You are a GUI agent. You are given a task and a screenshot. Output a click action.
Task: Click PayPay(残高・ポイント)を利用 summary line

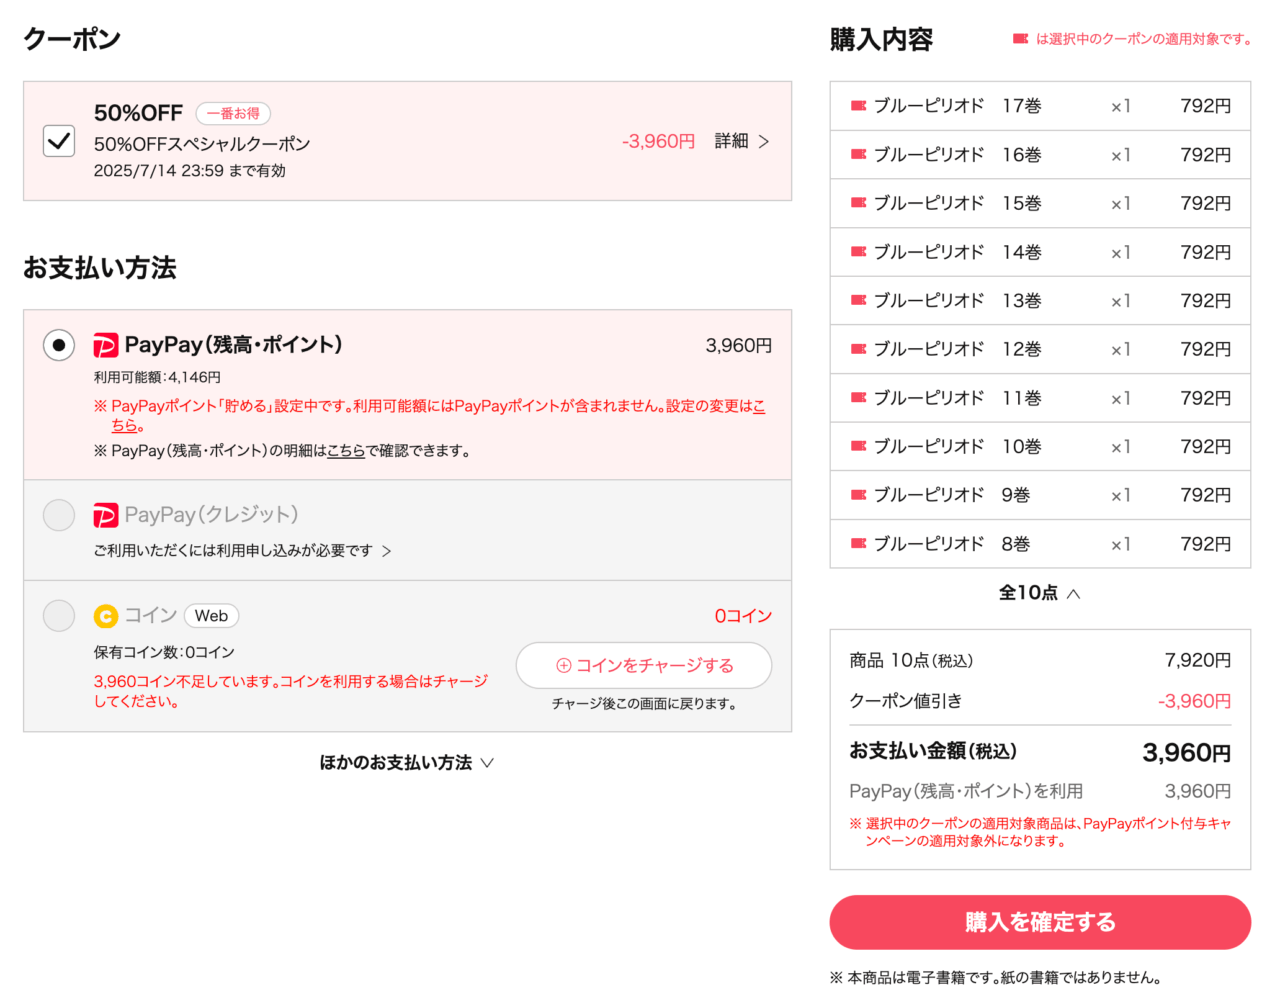[x=966, y=791]
